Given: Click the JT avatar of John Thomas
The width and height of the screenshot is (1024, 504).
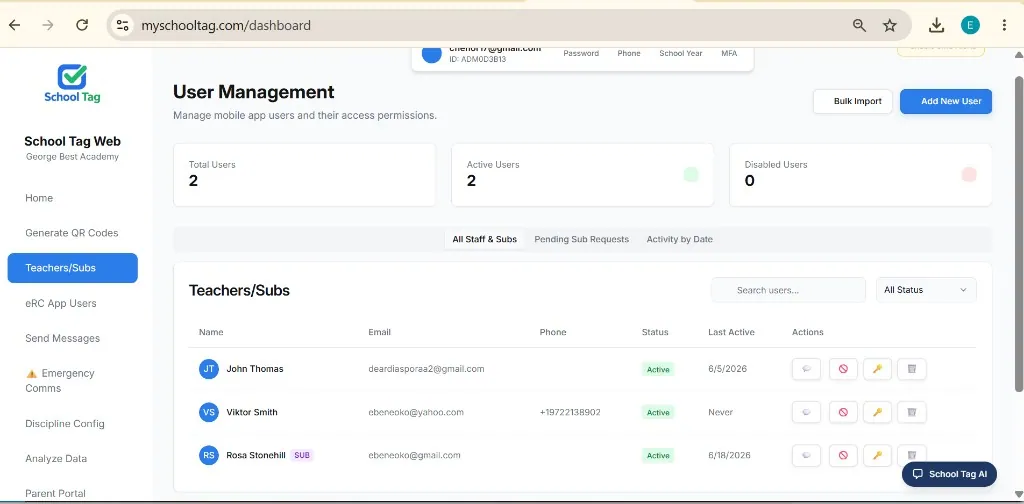Looking at the screenshot, I should pyautogui.click(x=208, y=369).
